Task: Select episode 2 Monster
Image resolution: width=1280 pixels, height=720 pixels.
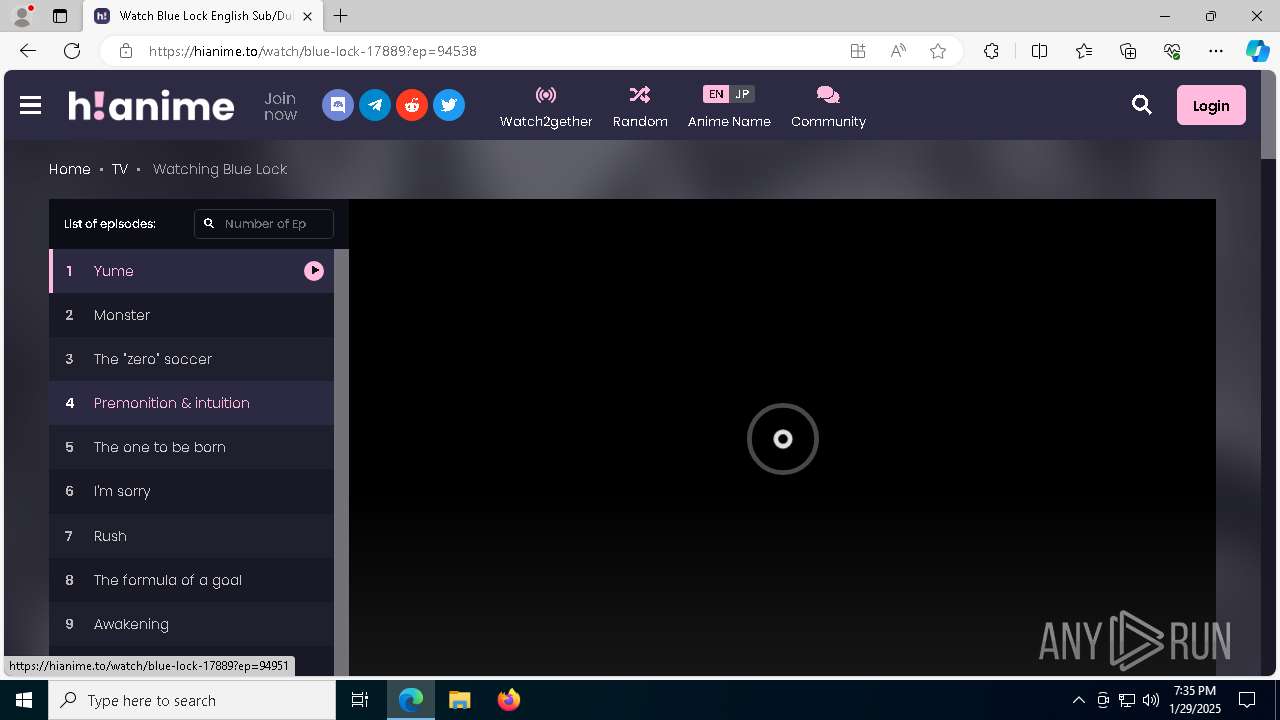Action: (191, 315)
